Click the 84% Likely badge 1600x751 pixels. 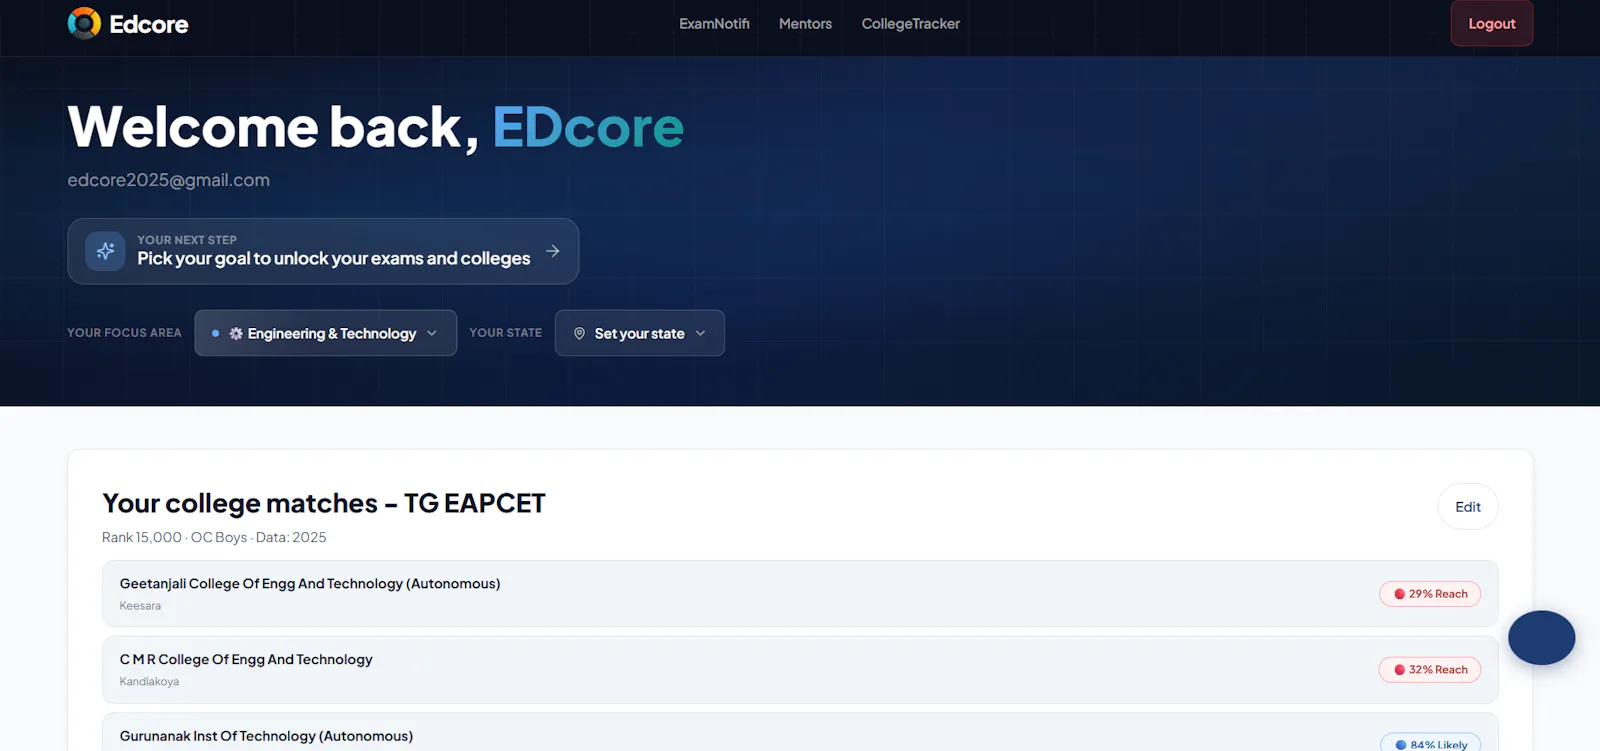1430,744
